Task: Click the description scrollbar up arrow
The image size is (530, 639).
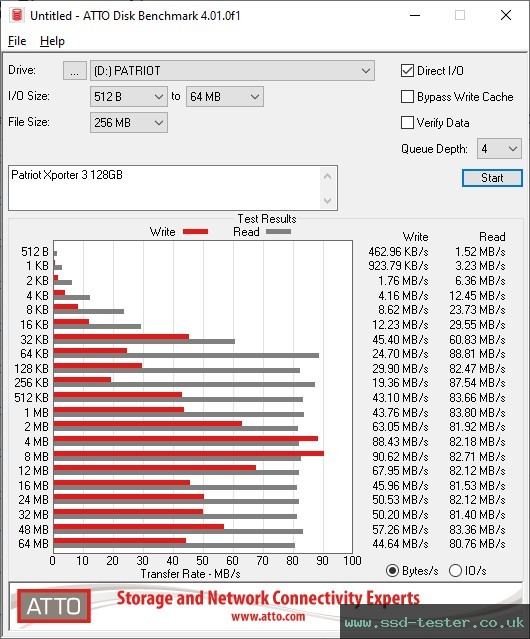Action: click(328, 176)
